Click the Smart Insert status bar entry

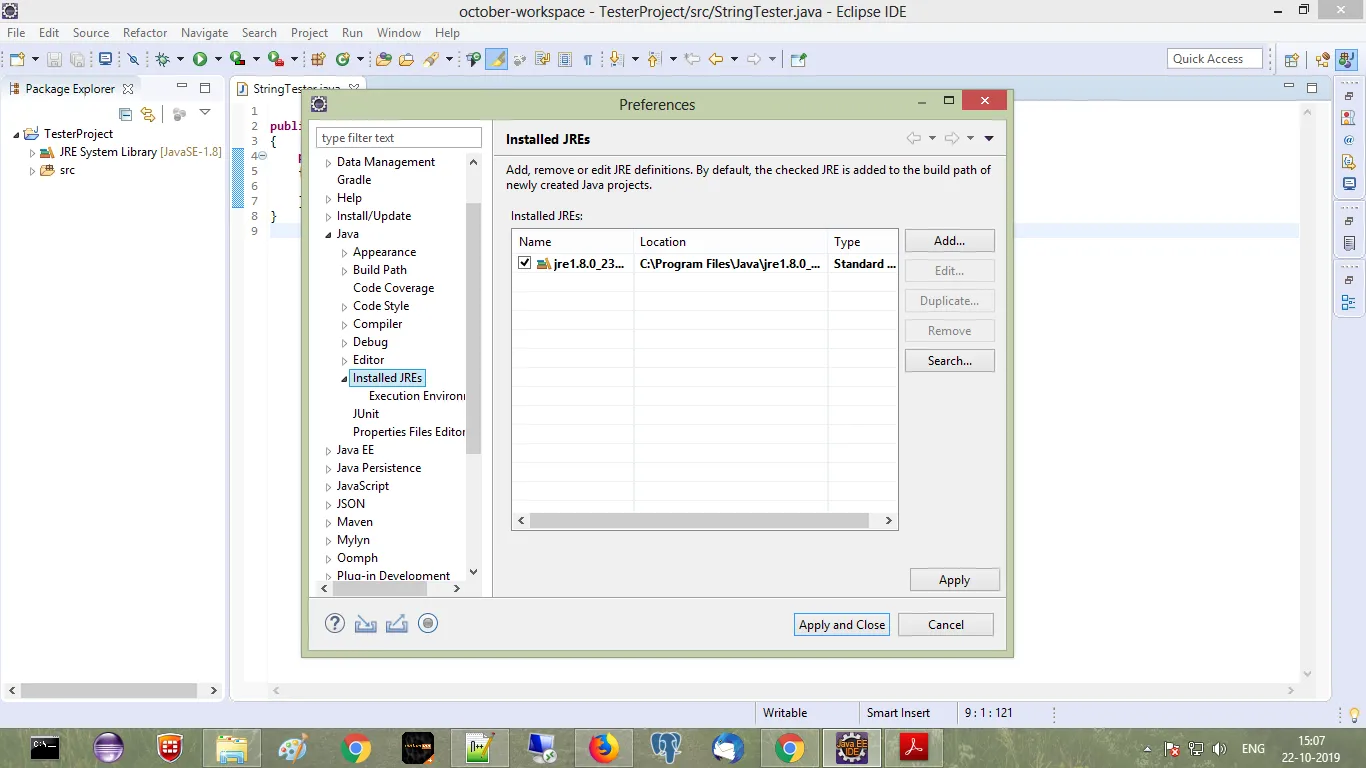898,713
